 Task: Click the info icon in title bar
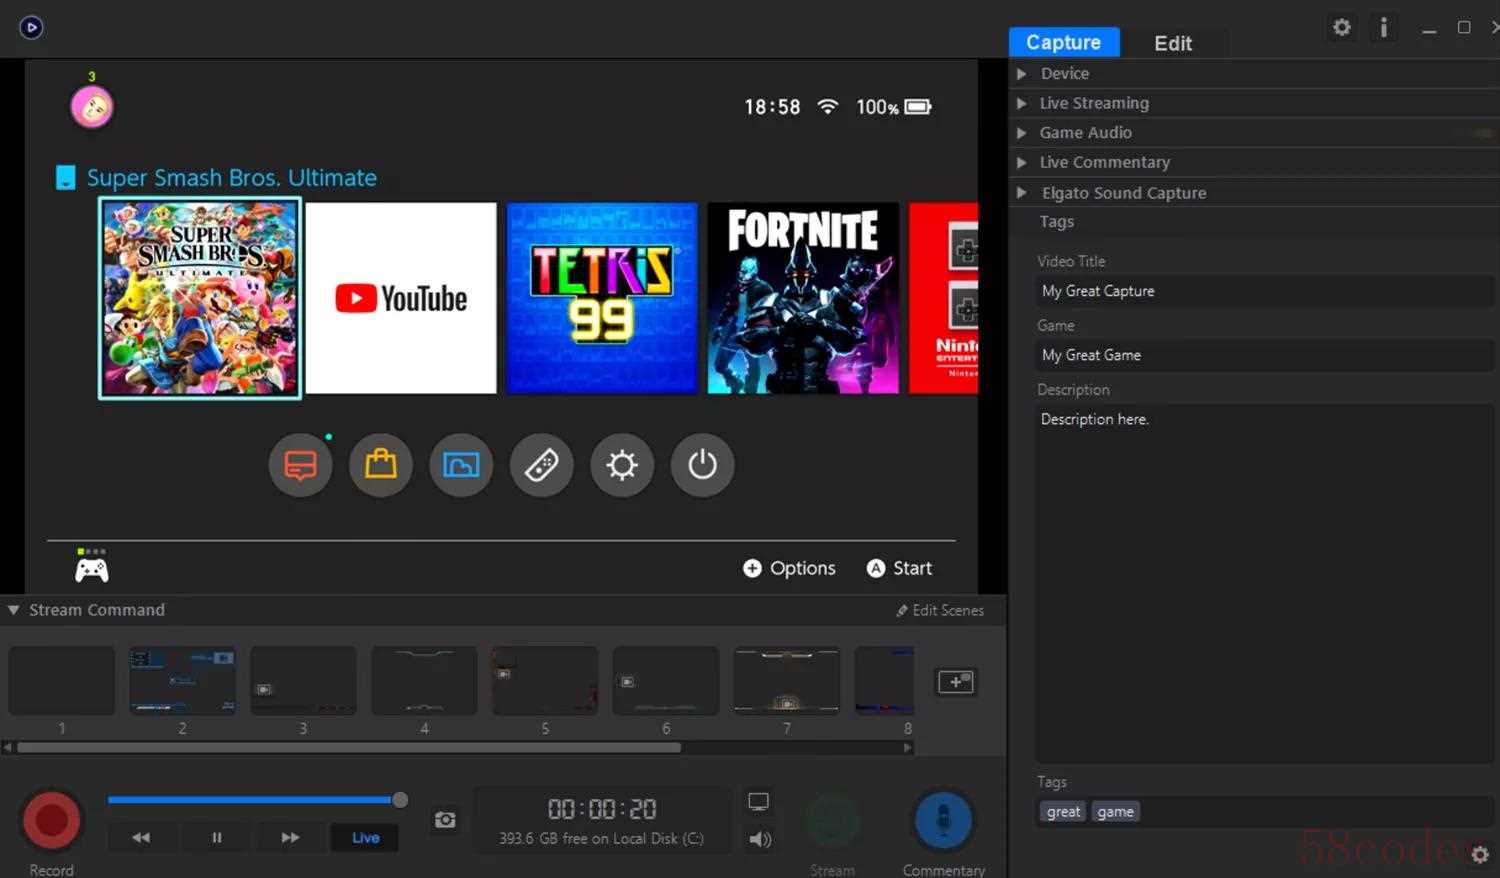point(1384,28)
